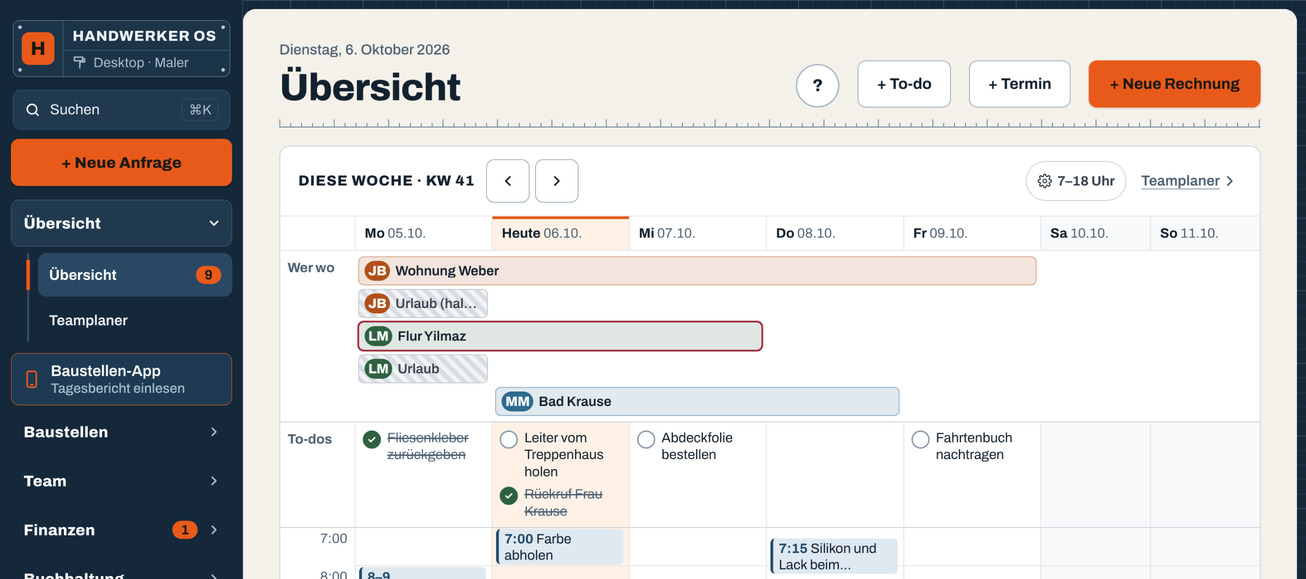
Task: Go to previous week with left arrow
Action: click(508, 181)
